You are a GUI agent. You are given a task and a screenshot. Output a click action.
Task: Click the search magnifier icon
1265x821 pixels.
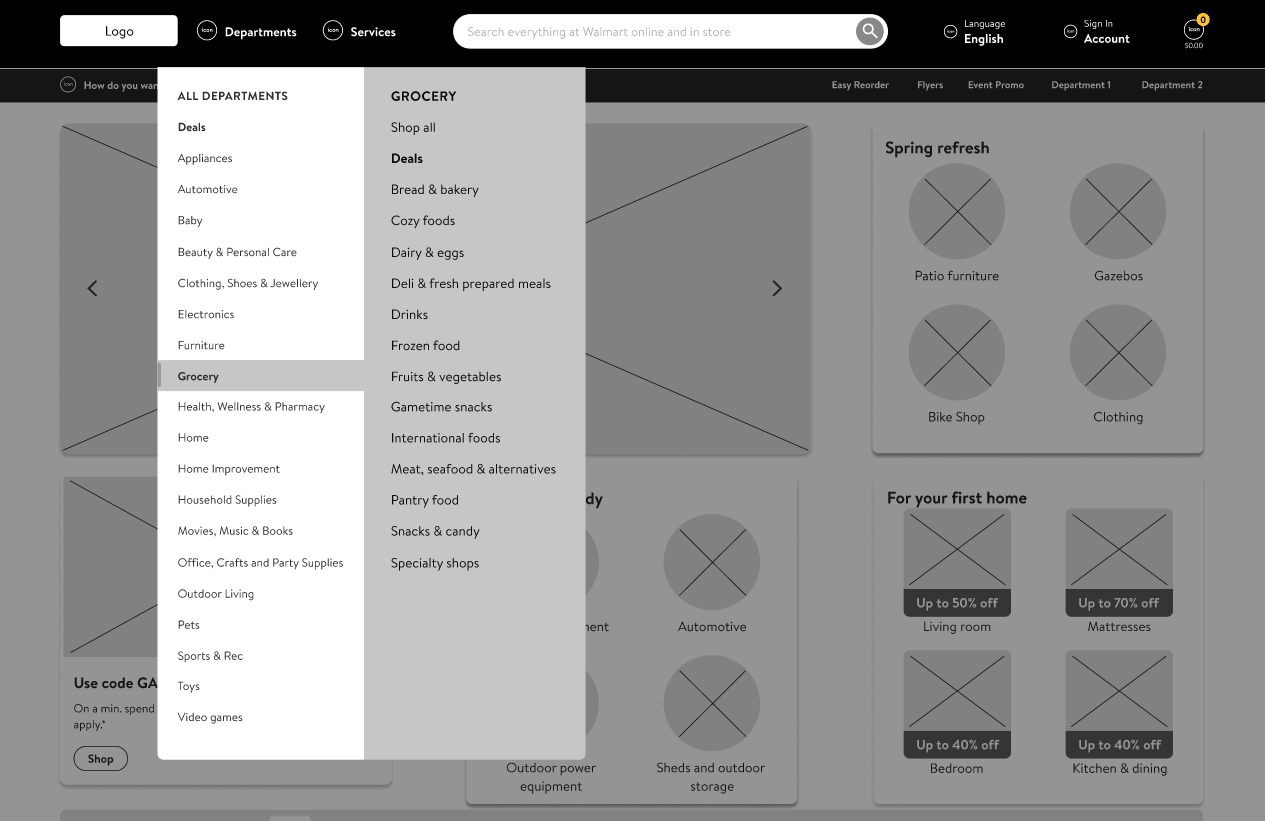pyautogui.click(x=870, y=31)
